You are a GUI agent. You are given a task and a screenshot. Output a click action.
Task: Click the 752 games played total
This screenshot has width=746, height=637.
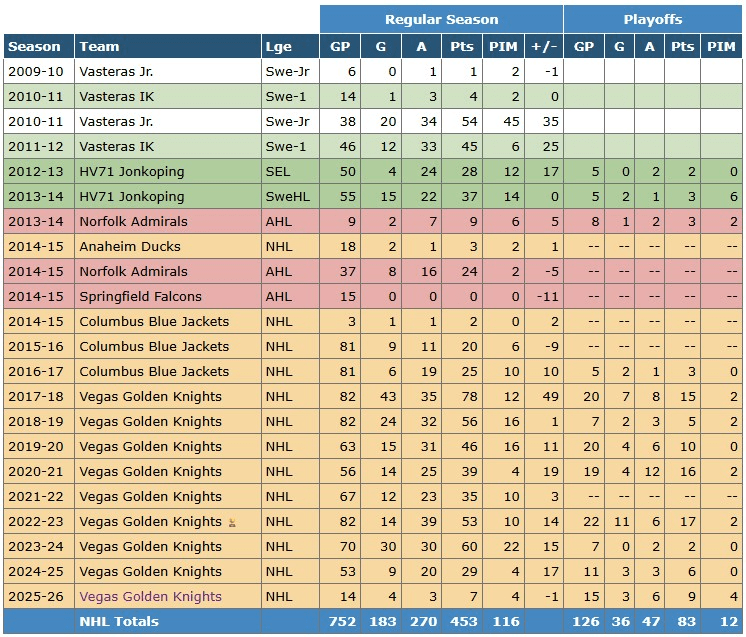point(342,621)
